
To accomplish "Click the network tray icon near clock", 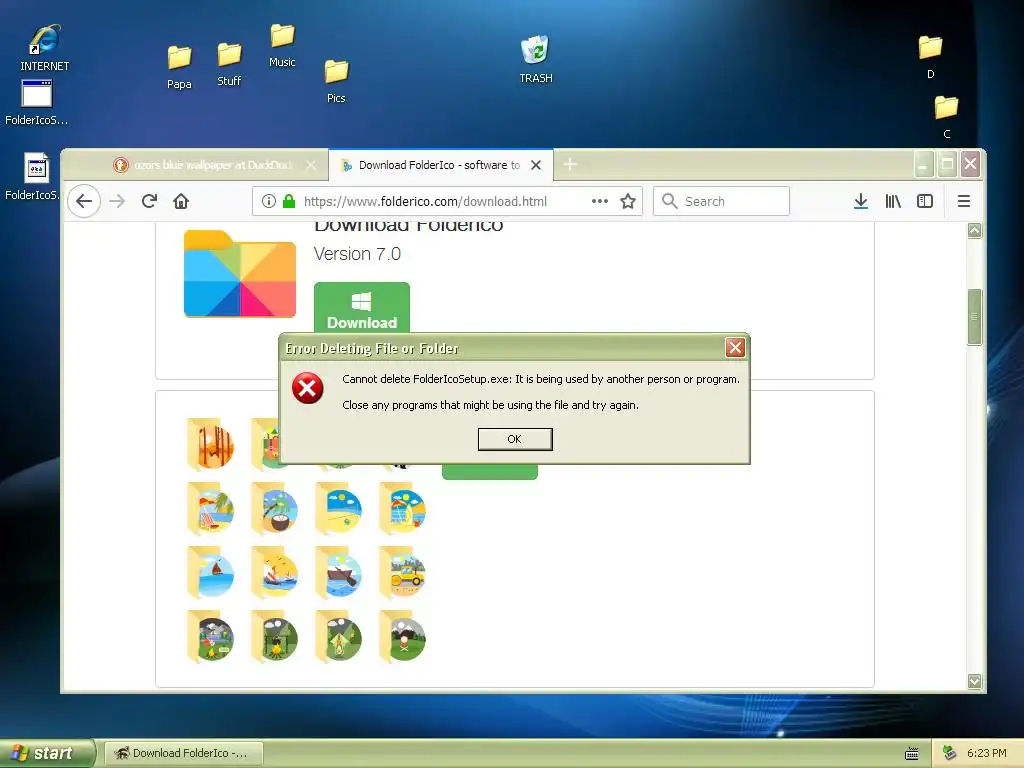I will [949, 753].
